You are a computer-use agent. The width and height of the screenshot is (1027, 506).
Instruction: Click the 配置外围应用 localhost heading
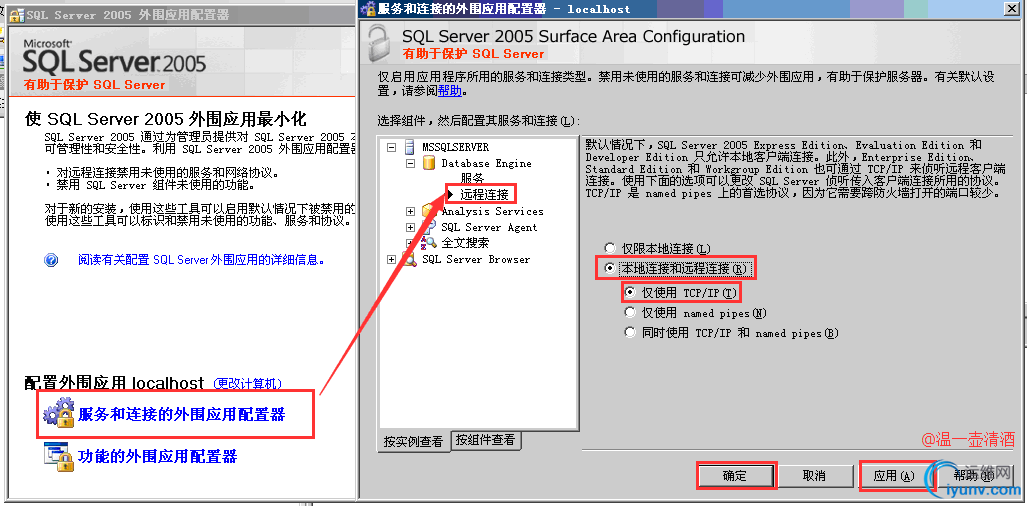(x=115, y=383)
